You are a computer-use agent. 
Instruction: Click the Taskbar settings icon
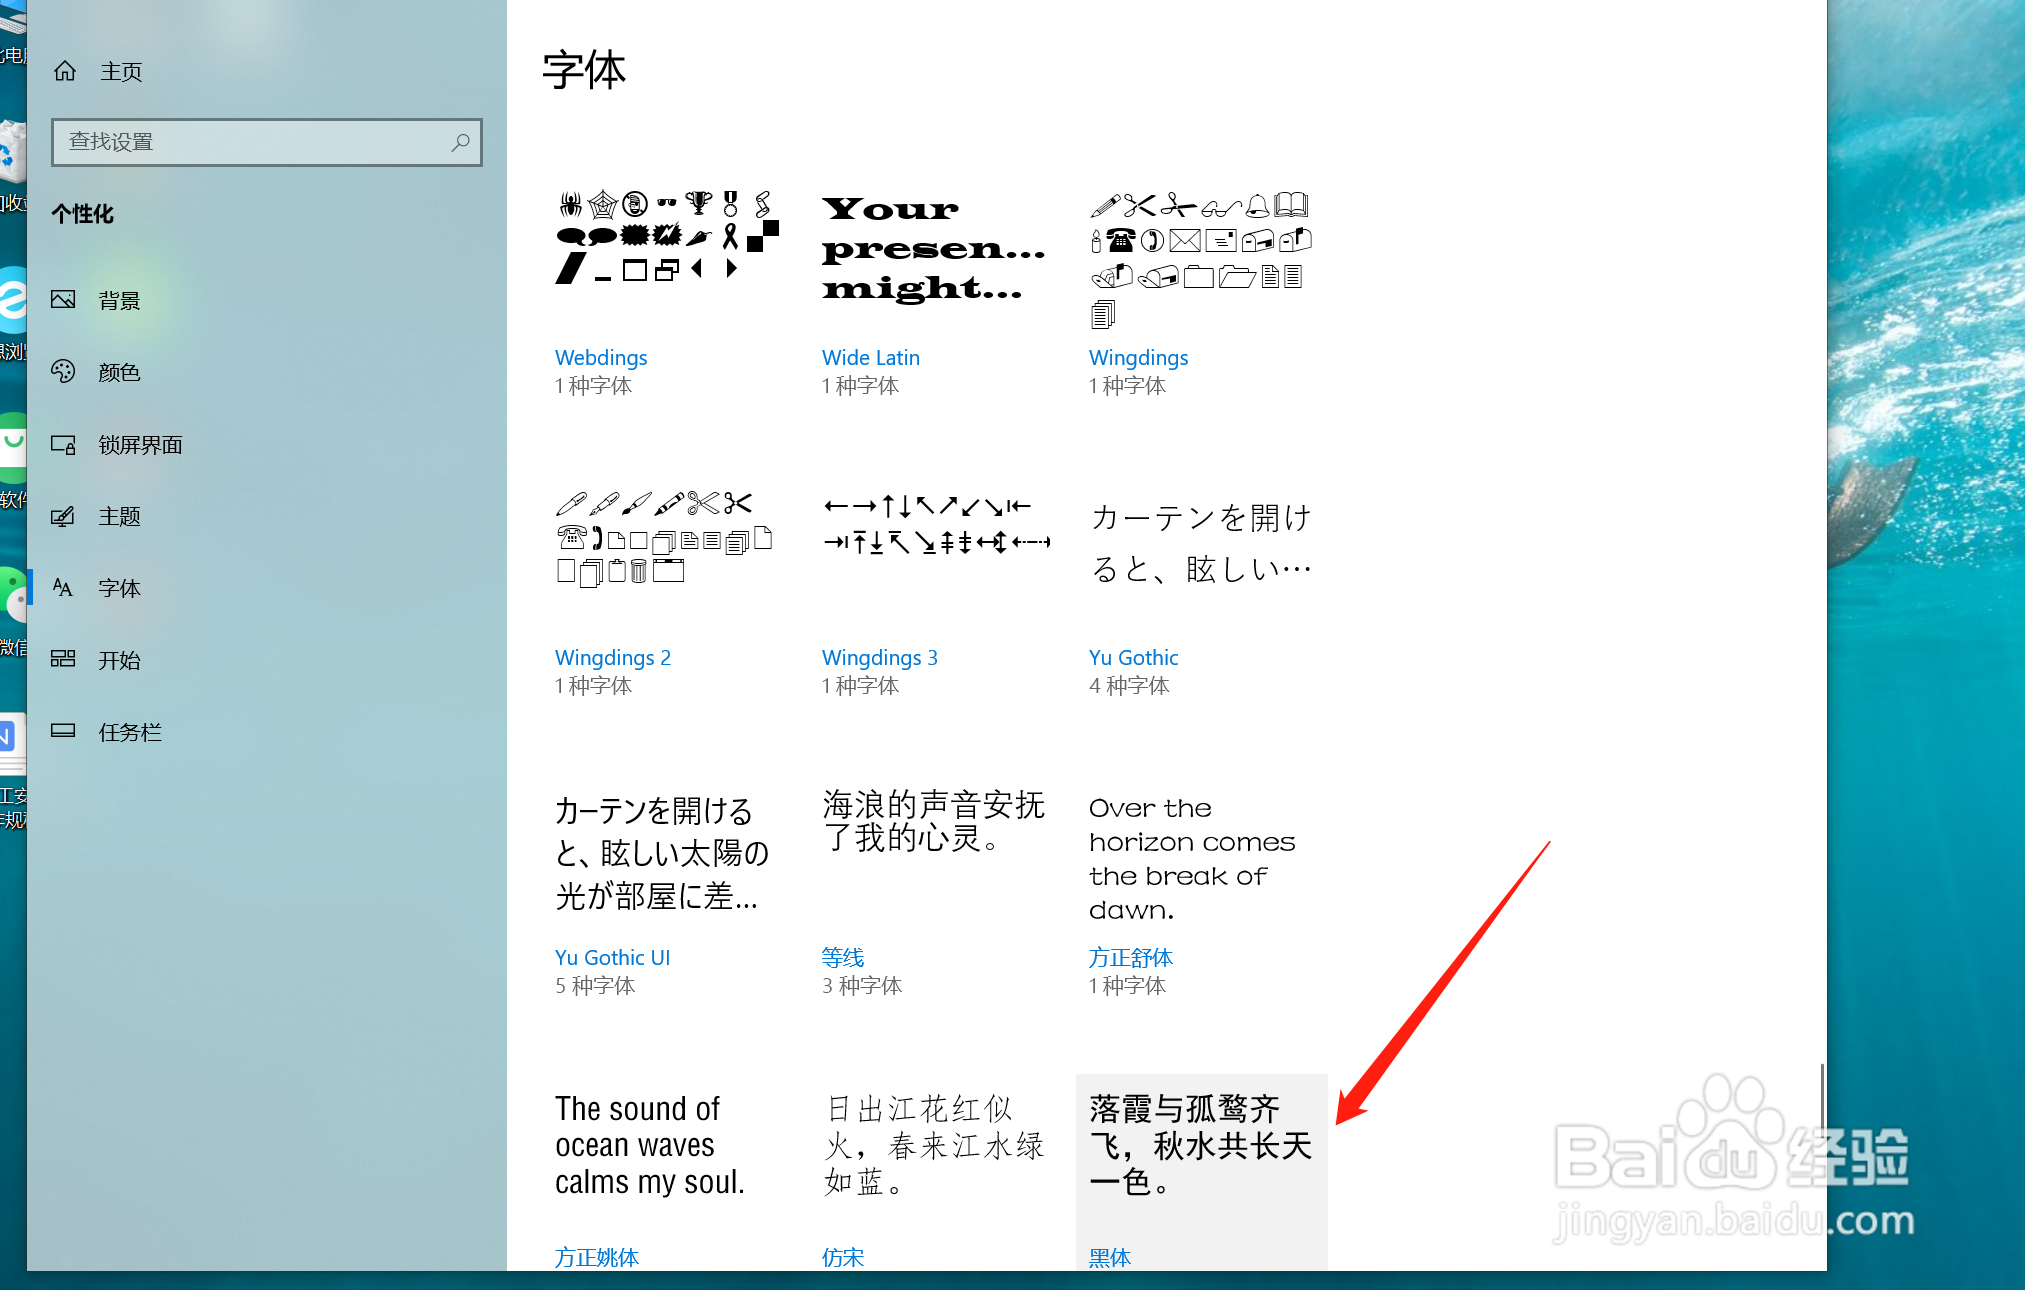pos(63,731)
